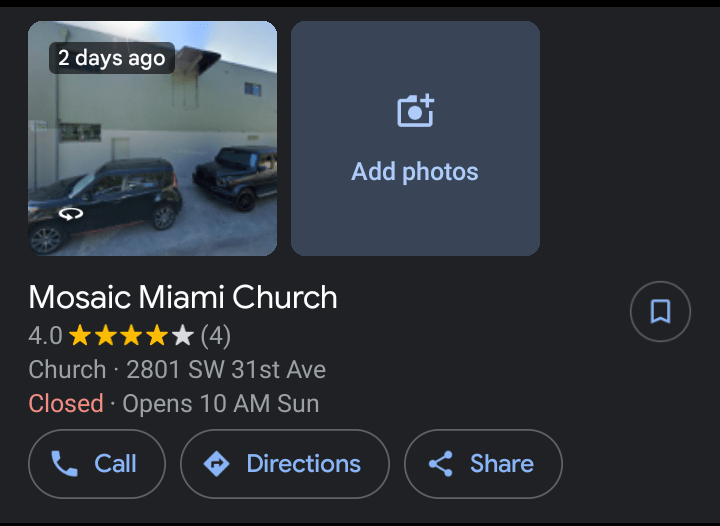720x526 pixels.
Task: Click the phone icon in Call button
Action: point(64,464)
